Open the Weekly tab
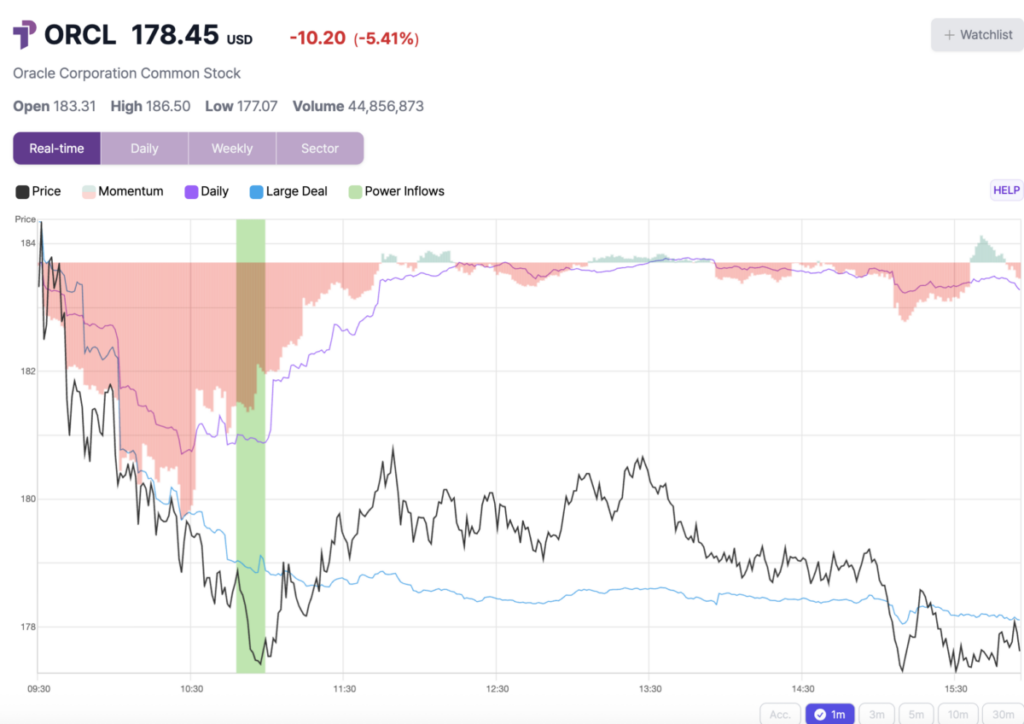1024x724 pixels. tap(232, 148)
